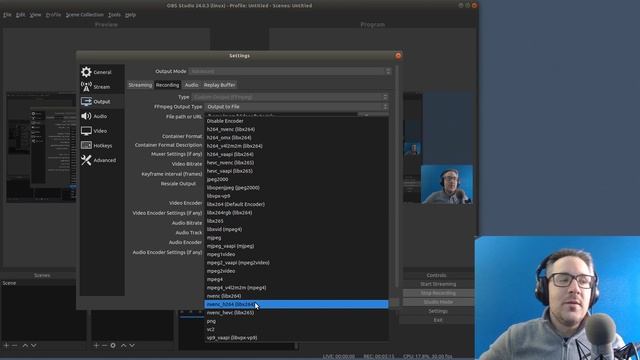Close the Settings dialog

pyautogui.click(x=398, y=56)
